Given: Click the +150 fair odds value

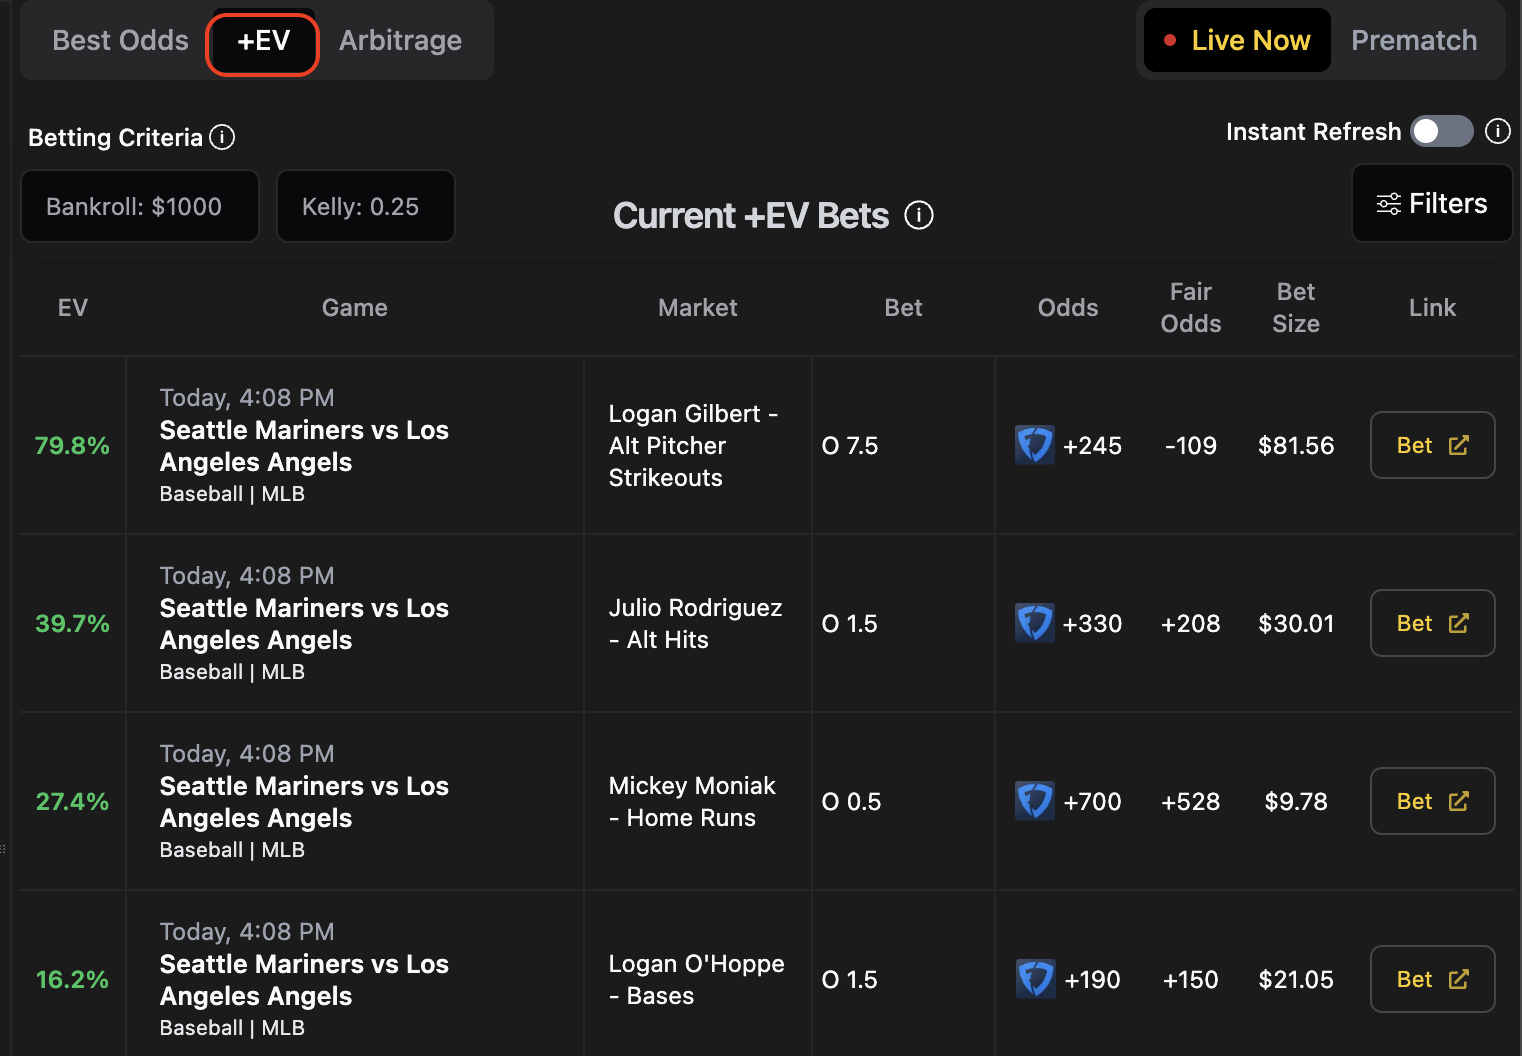Looking at the screenshot, I should tap(1190, 979).
